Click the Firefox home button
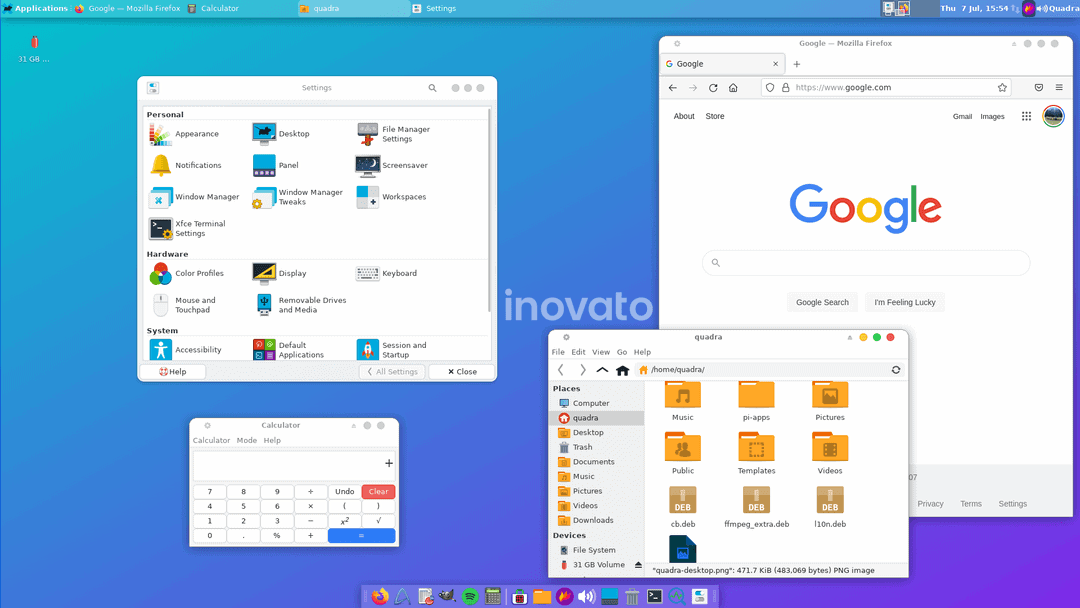This screenshot has width=1080, height=608. 734,87
